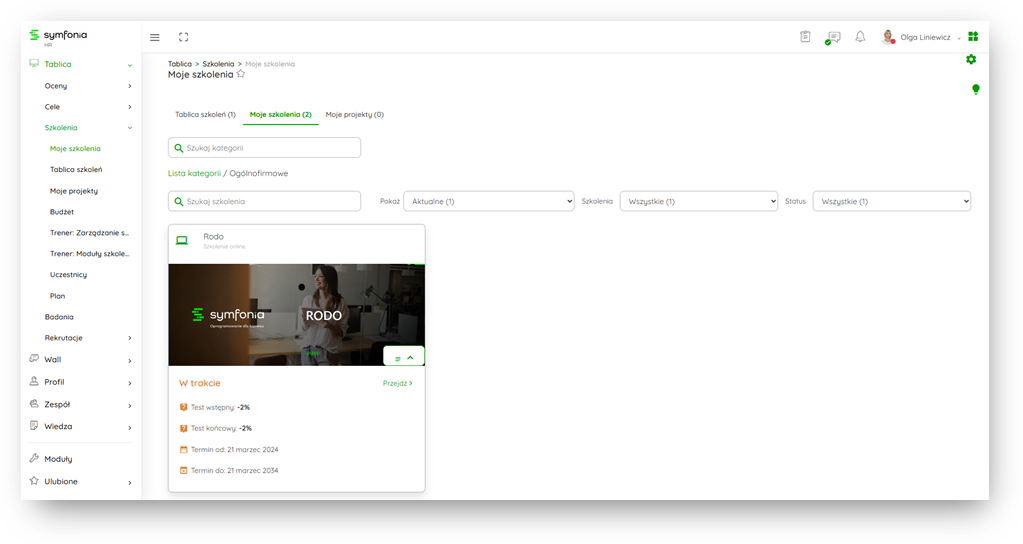Image resolution: width=1023 pixels, height=544 pixels.
Task: Switch to Tablica szkoleń (1) tab
Action: [x=205, y=114]
